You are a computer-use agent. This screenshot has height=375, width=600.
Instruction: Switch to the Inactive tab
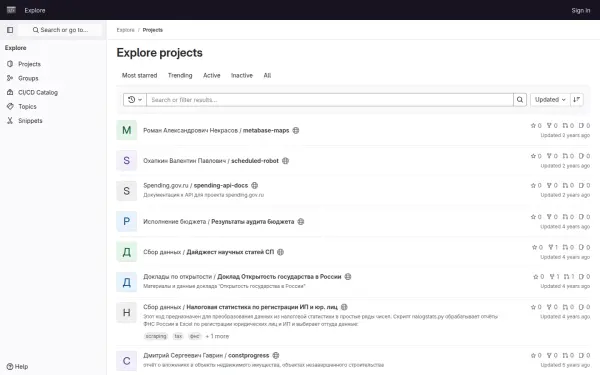(x=242, y=75)
